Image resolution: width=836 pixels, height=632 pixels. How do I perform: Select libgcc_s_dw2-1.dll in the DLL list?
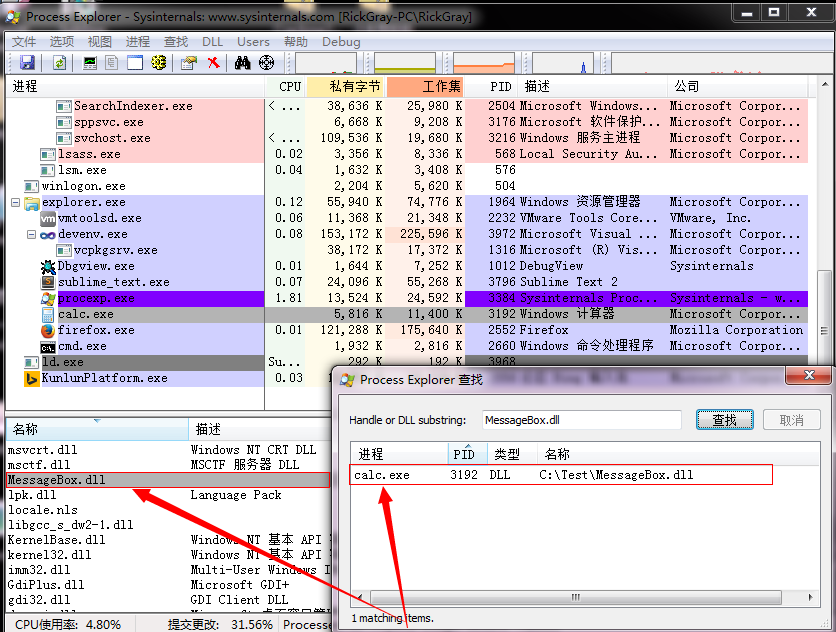pos(70,525)
